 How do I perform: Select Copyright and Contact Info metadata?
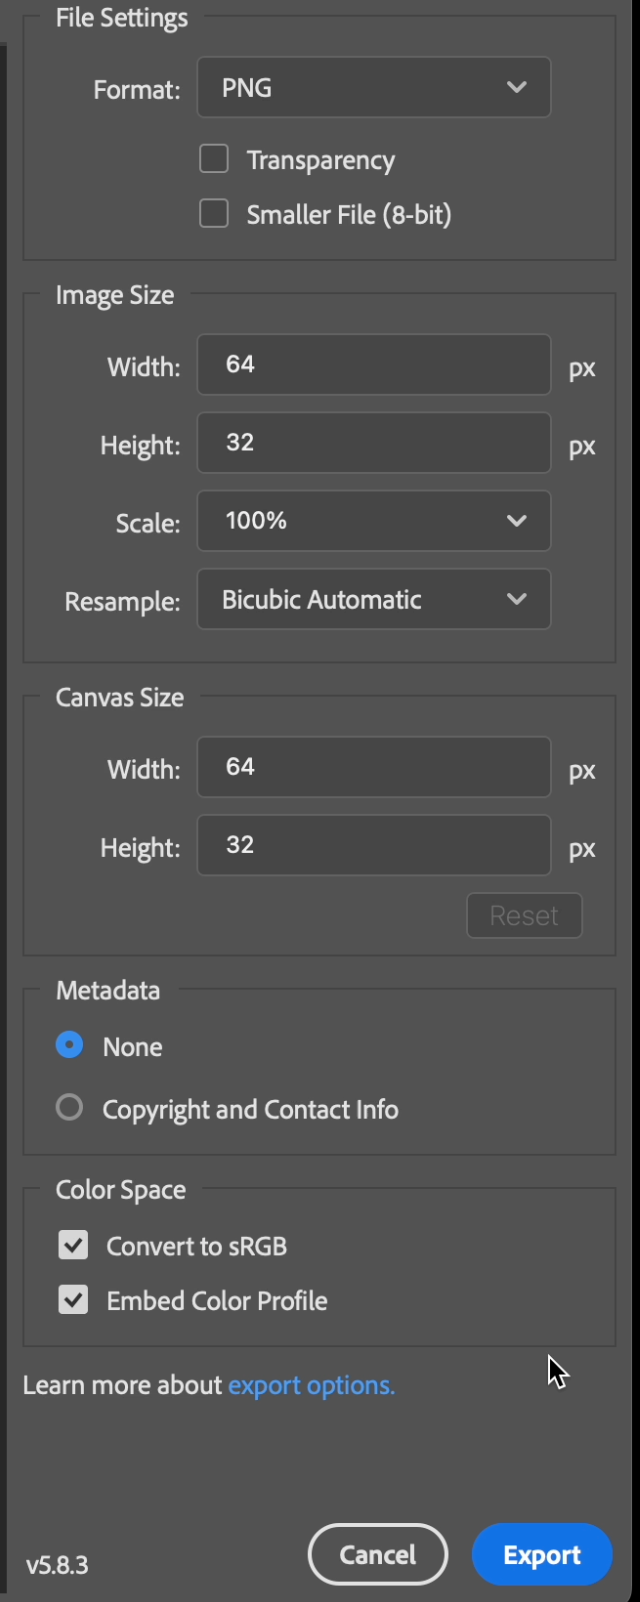pos(69,1107)
